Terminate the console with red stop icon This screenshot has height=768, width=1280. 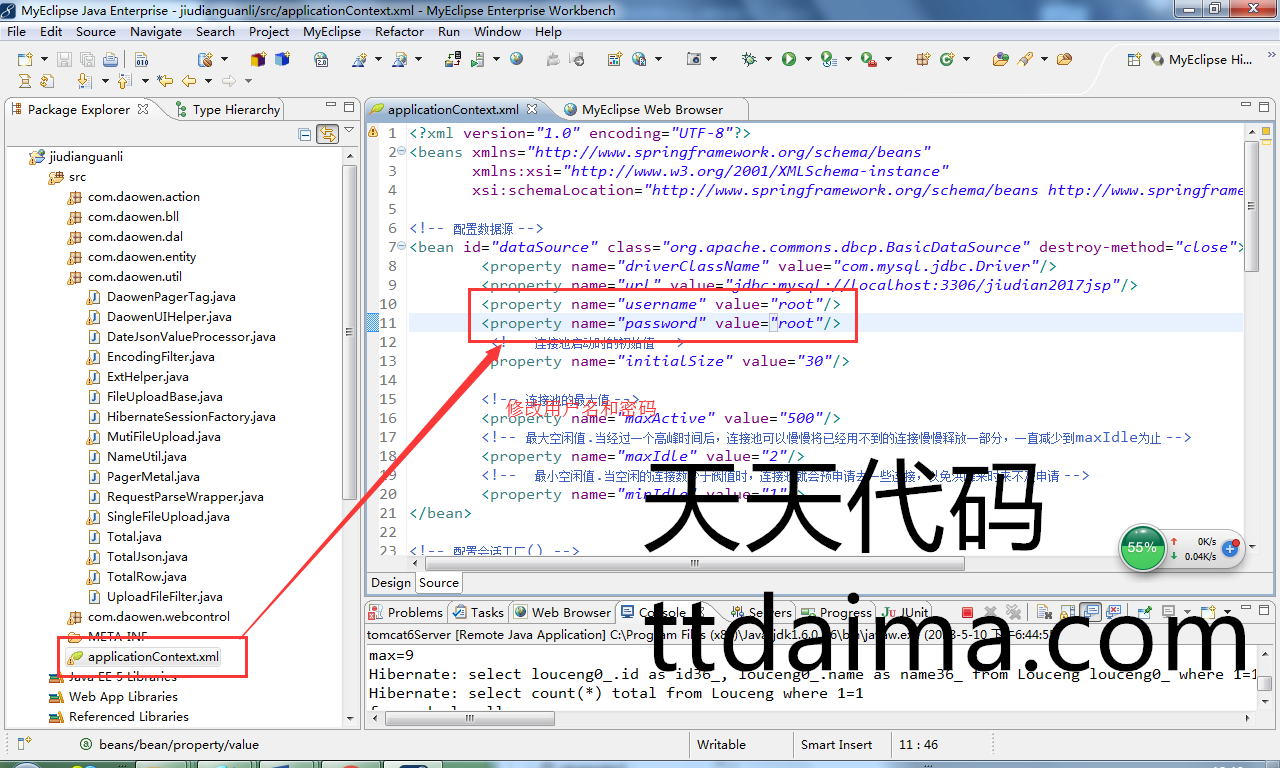967,612
